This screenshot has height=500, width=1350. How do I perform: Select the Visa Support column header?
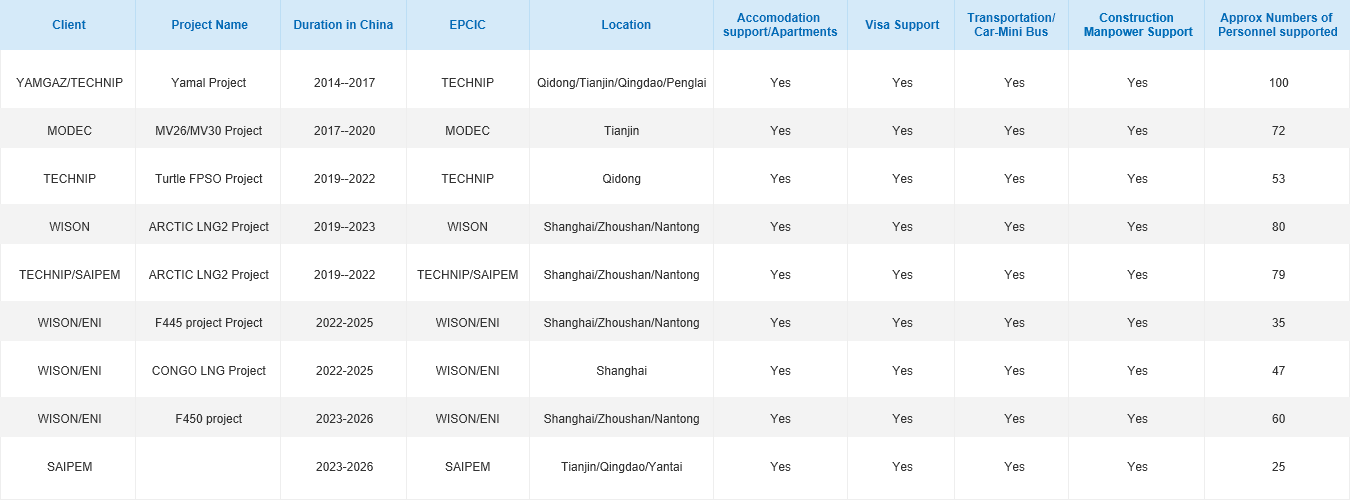coord(902,25)
